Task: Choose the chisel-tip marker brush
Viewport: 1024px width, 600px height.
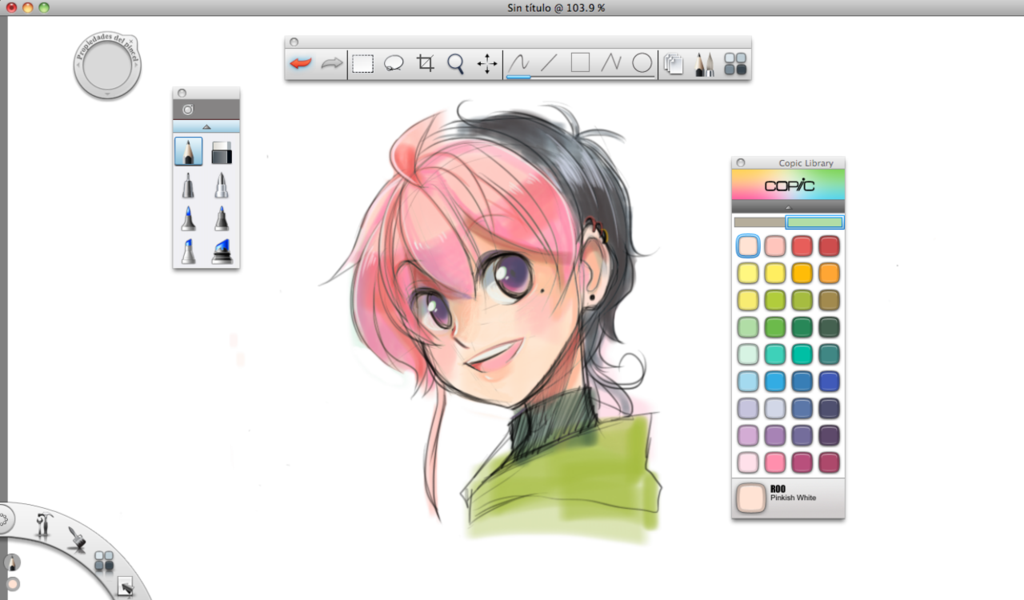Action: pos(222,250)
